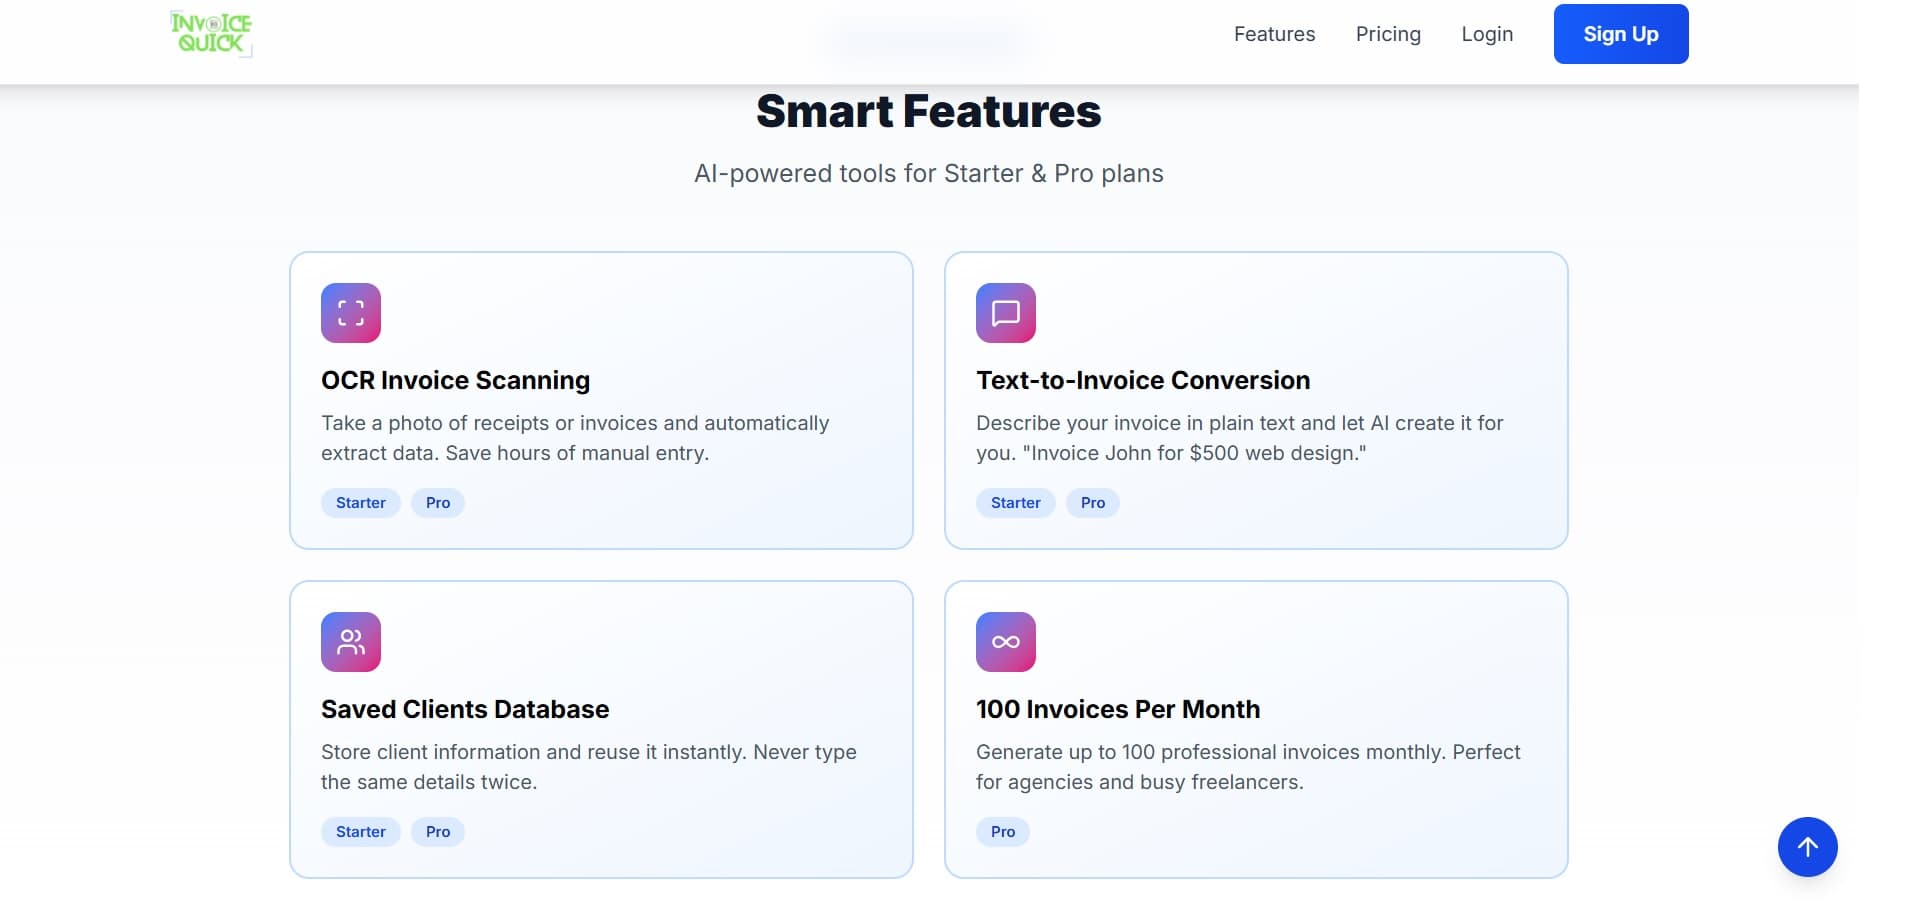Click the blue Sign Up button
Image resolution: width=1913 pixels, height=909 pixels.
(x=1620, y=34)
